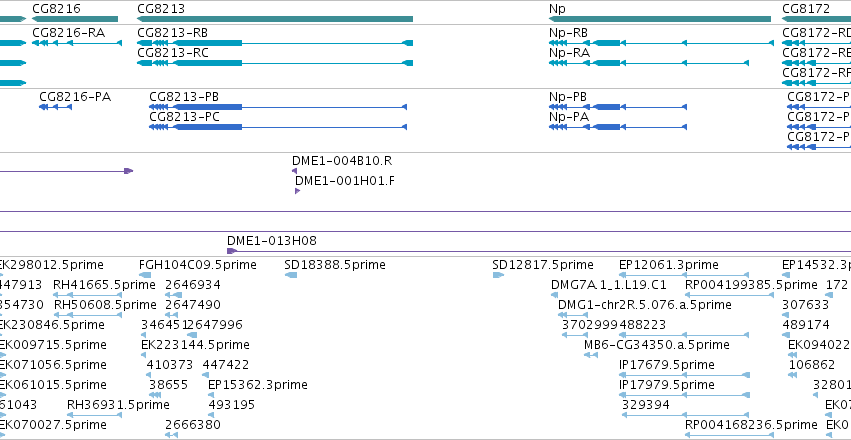This screenshot has height=440, width=851.
Task: Click the SD12817.5prime EST marker
Action: [x=499, y=275]
